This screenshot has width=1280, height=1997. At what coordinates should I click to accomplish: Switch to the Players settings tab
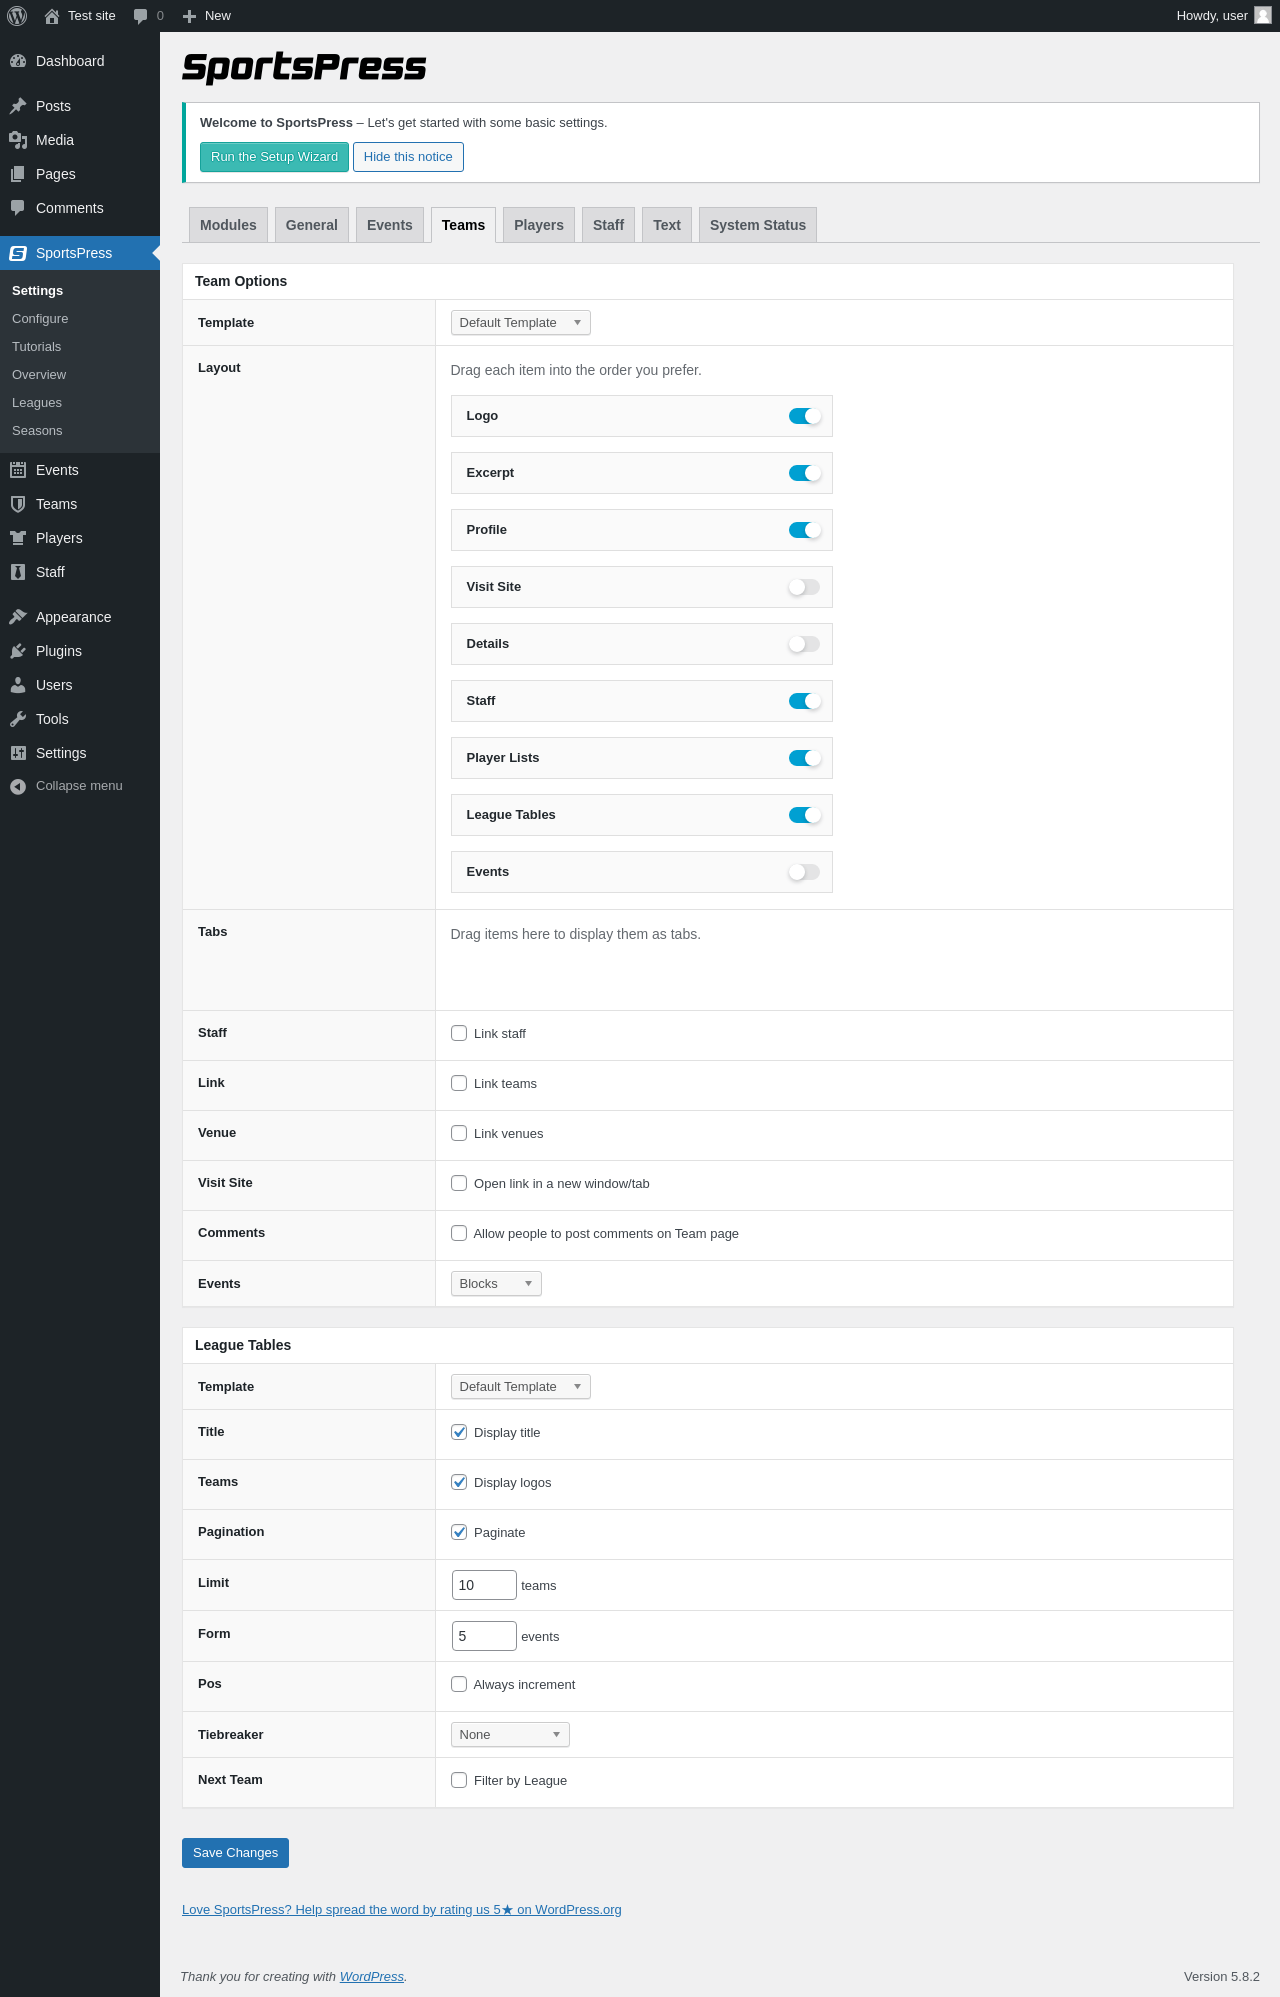539,225
